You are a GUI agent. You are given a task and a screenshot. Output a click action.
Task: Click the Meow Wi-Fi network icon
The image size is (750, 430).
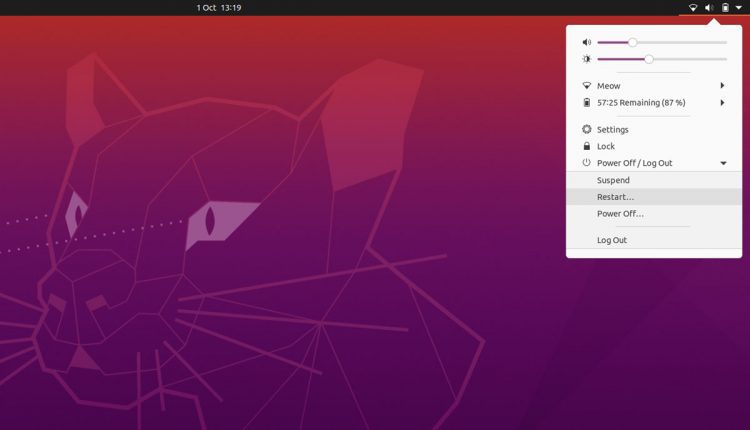click(586, 86)
